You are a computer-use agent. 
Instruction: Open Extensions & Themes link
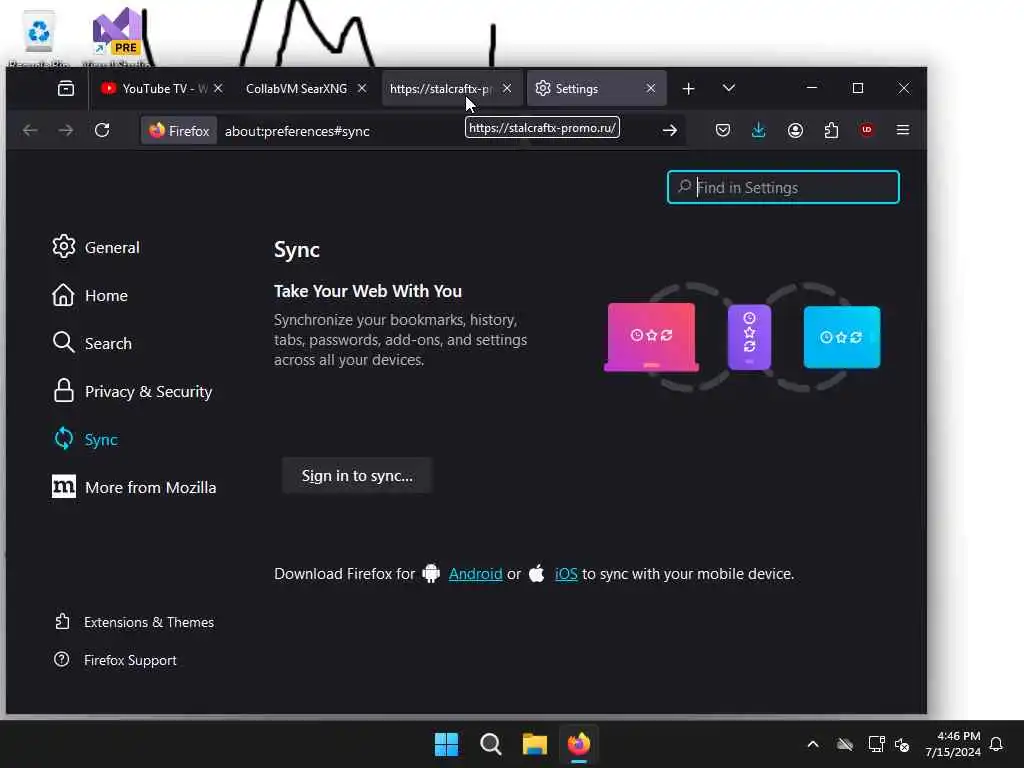[135, 622]
